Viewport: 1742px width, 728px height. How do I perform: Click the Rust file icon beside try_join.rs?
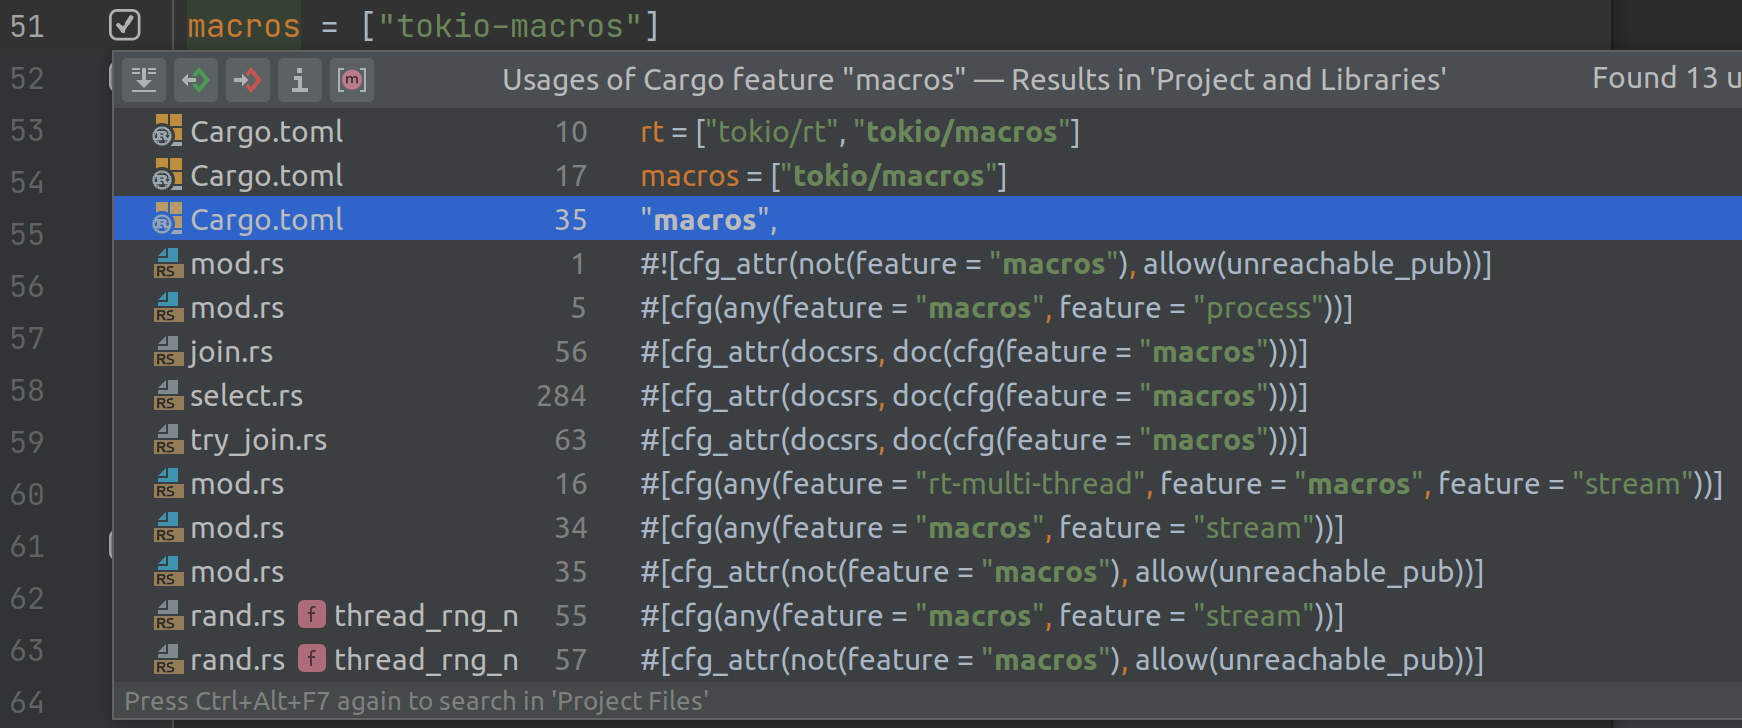166,439
